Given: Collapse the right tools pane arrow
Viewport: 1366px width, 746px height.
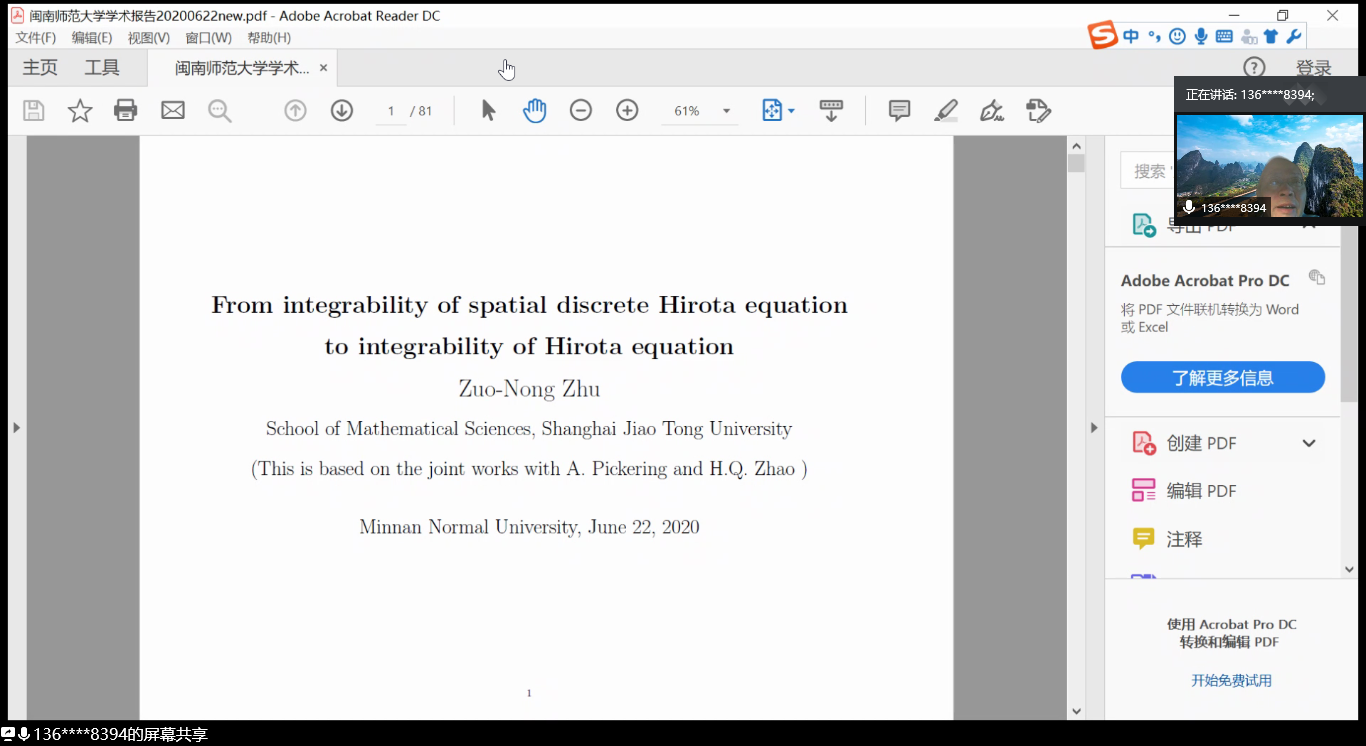Looking at the screenshot, I should [x=1094, y=428].
